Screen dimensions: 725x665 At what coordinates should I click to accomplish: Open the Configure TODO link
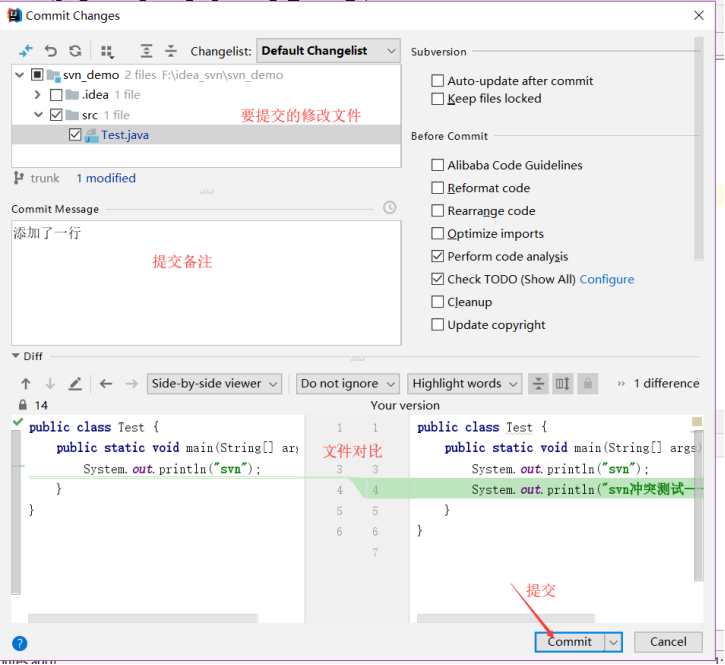tap(607, 279)
